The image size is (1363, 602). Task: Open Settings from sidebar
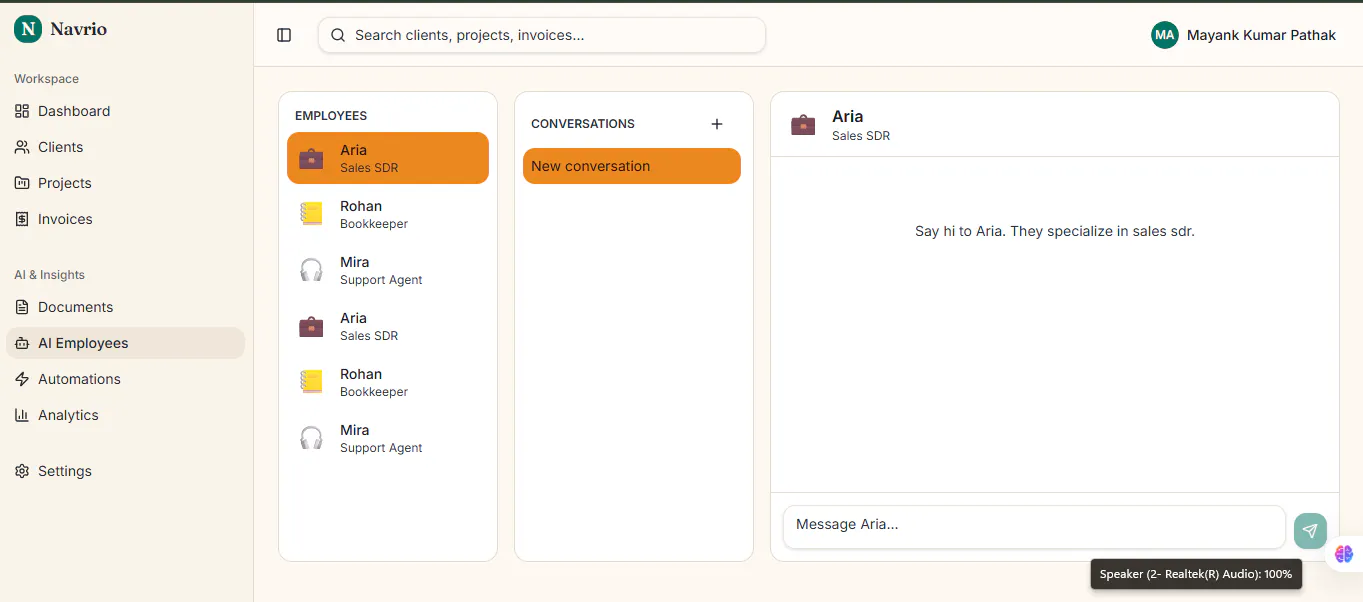(x=125, y=471)
